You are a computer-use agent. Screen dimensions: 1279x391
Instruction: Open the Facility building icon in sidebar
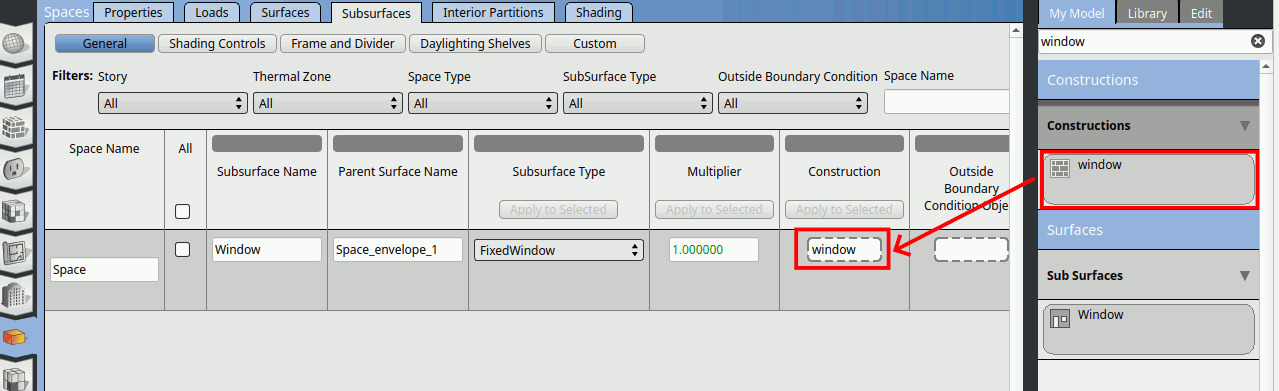click(15, 295)
